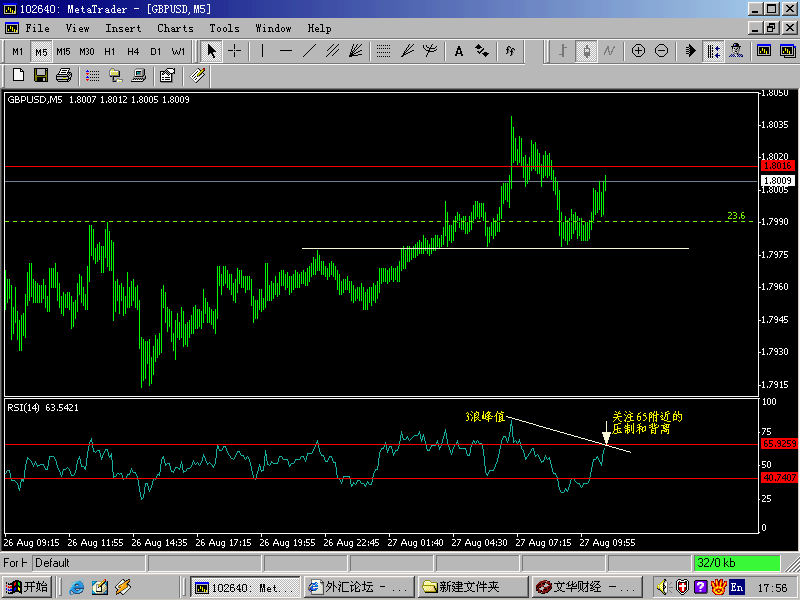Click the volume speaker tray icon
800x600 pixels.
tap(663, 587)
